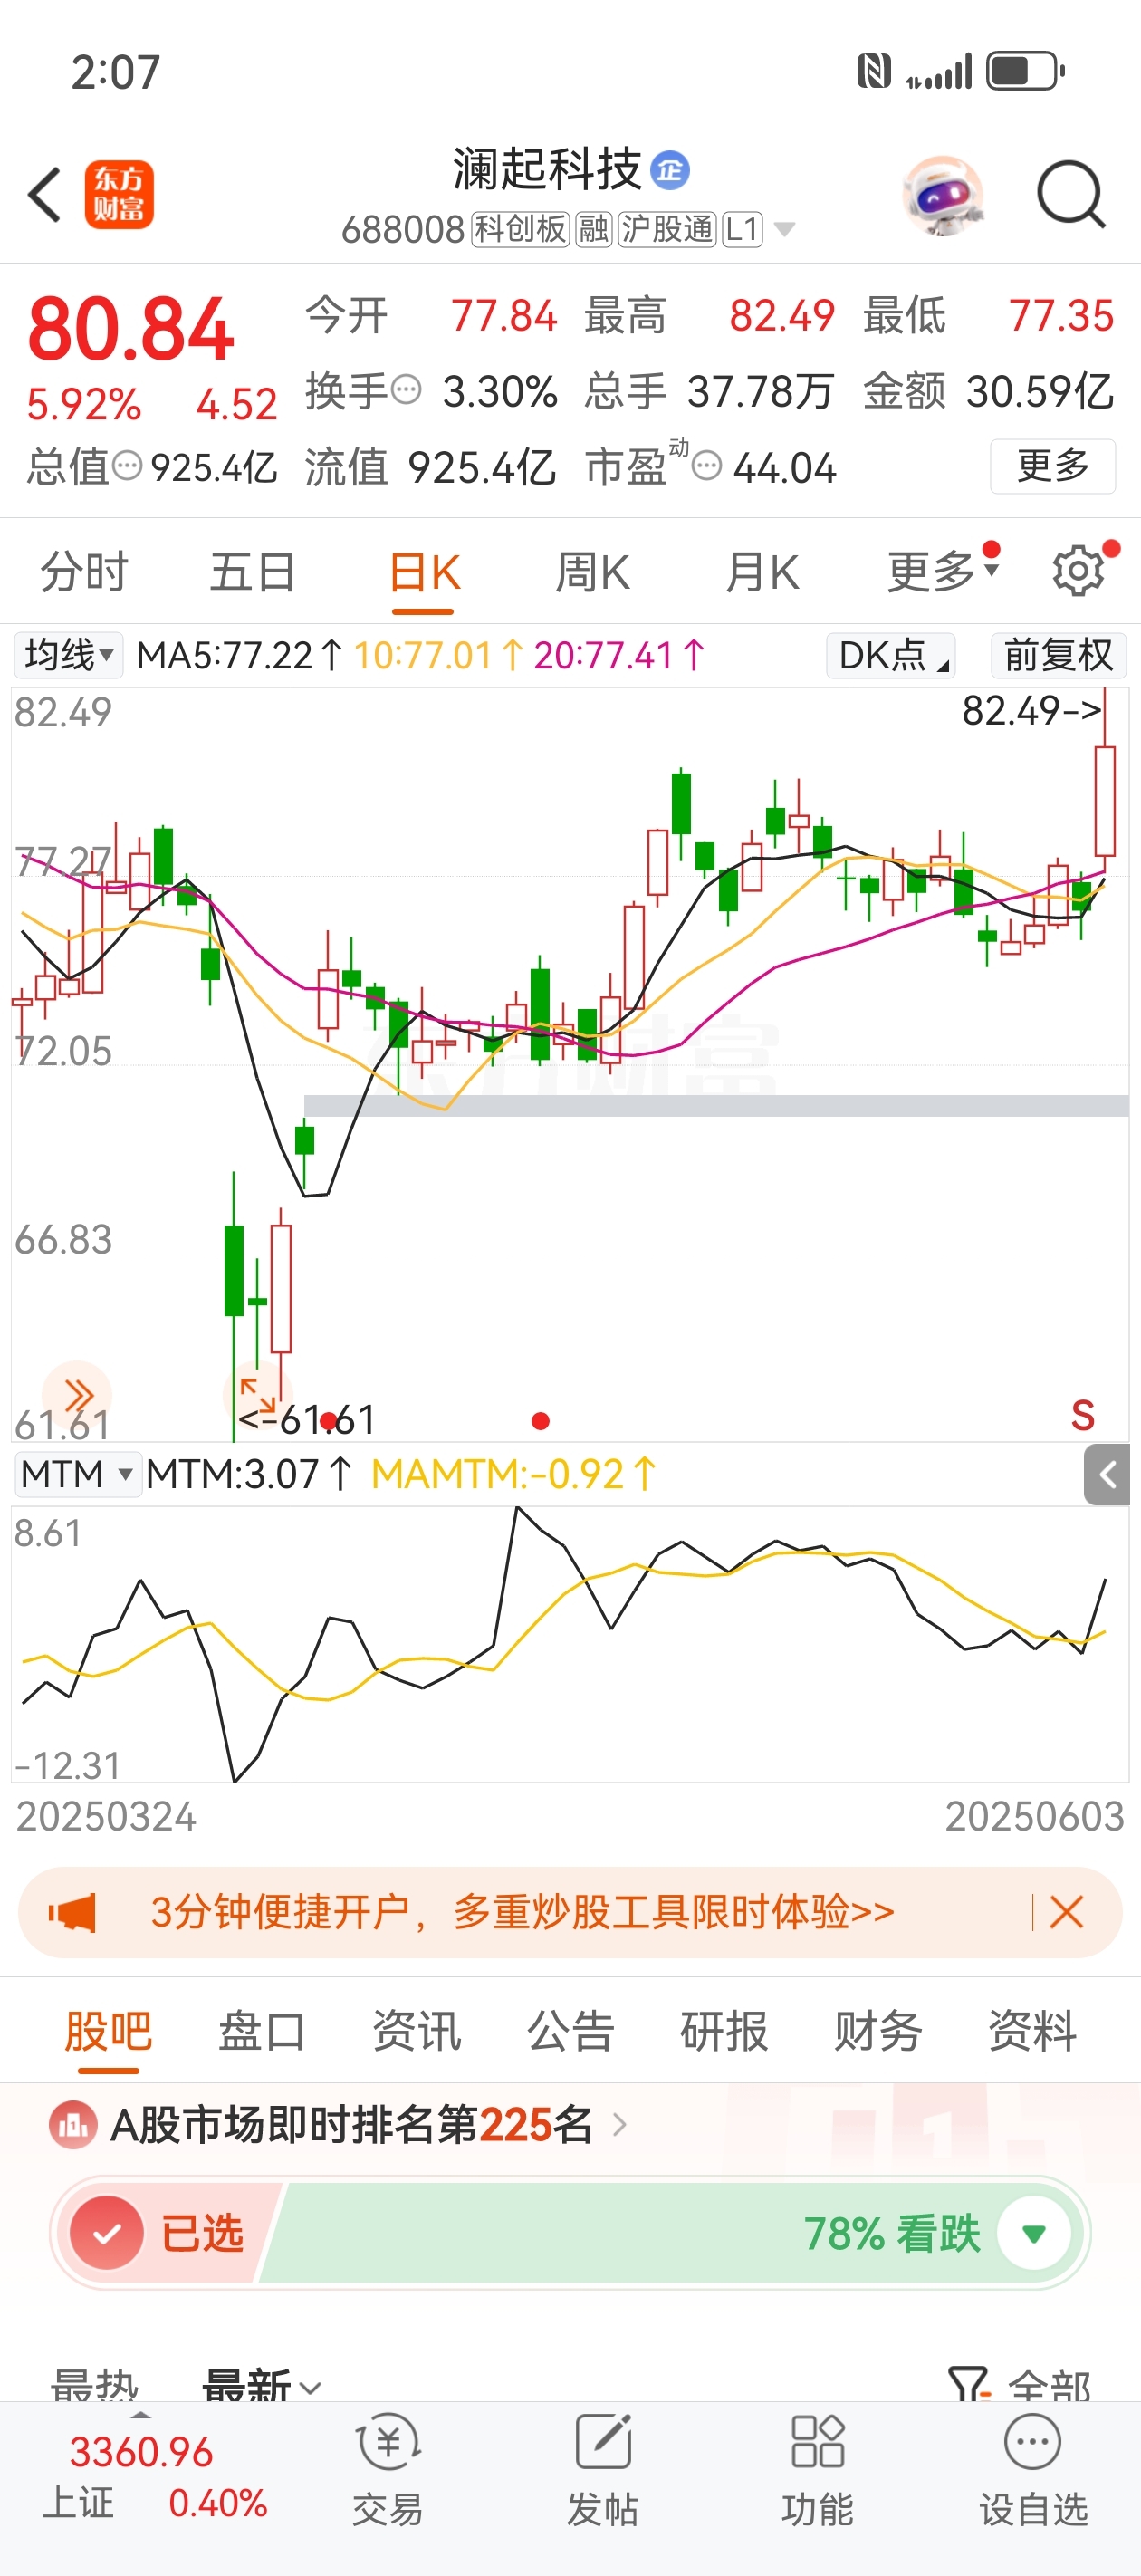Tap the red S marker on chart
Image resolution: width=1141 pixels, height=2576 pixels.
(1082, 1415)
